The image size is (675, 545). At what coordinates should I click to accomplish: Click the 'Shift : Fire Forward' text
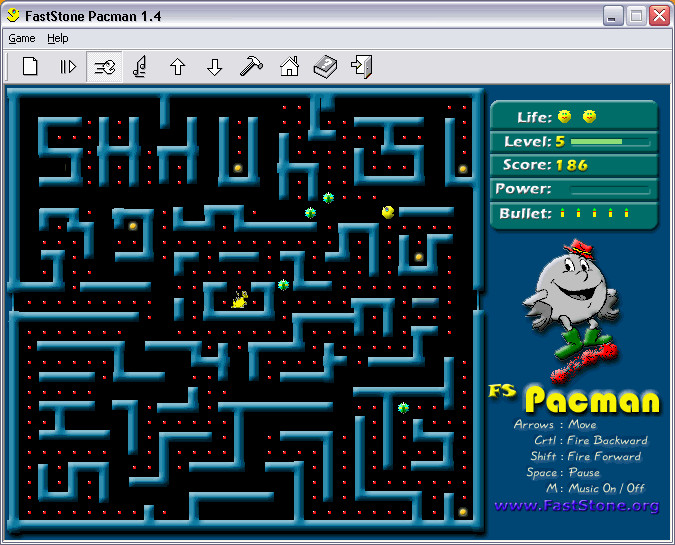[585, 456]
